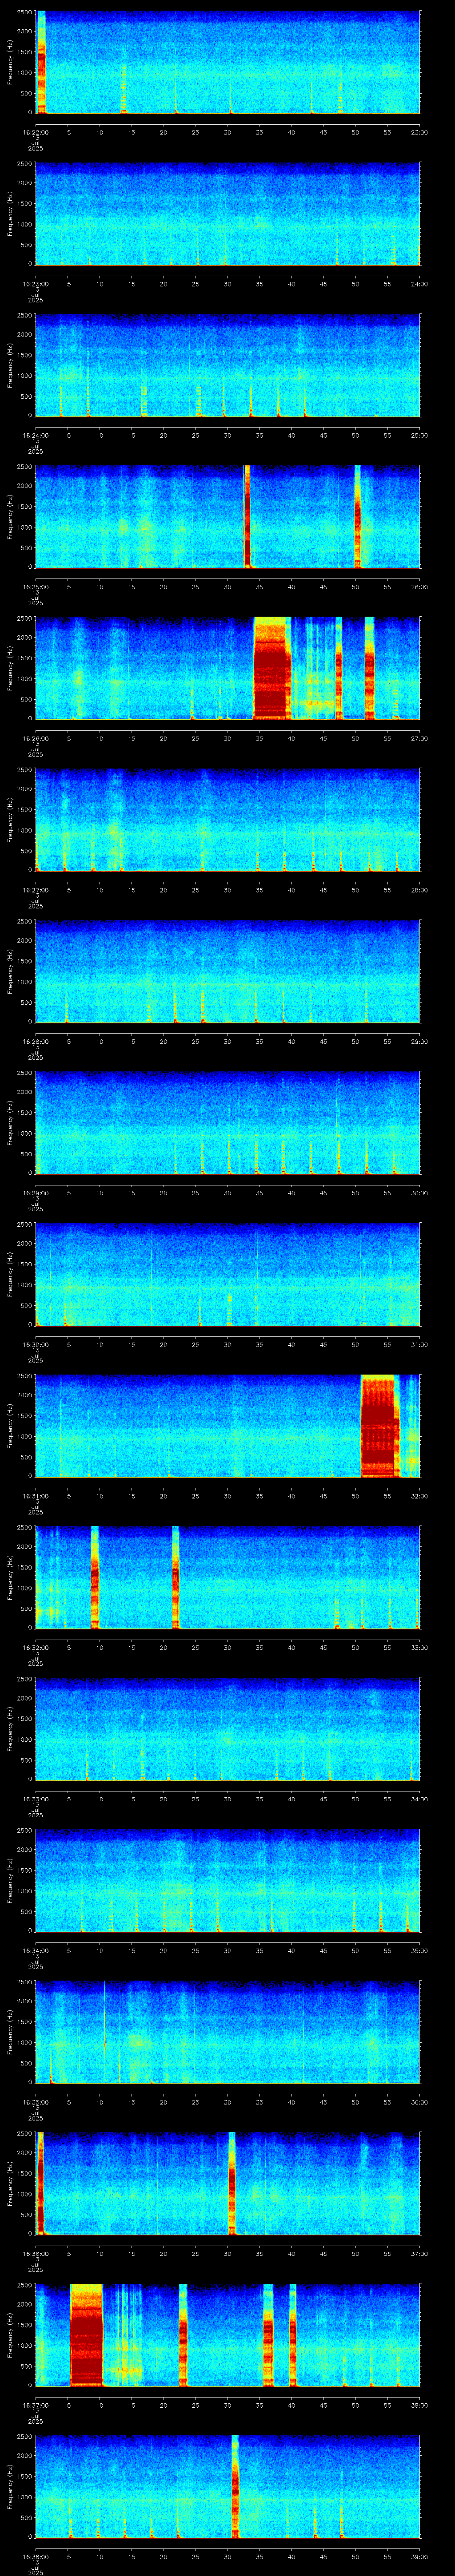This screenshot has width=455, height=2576.
Task: Mark the burst near 9 seconds in 16:31 panel
Action: (x=95, y=1578)
